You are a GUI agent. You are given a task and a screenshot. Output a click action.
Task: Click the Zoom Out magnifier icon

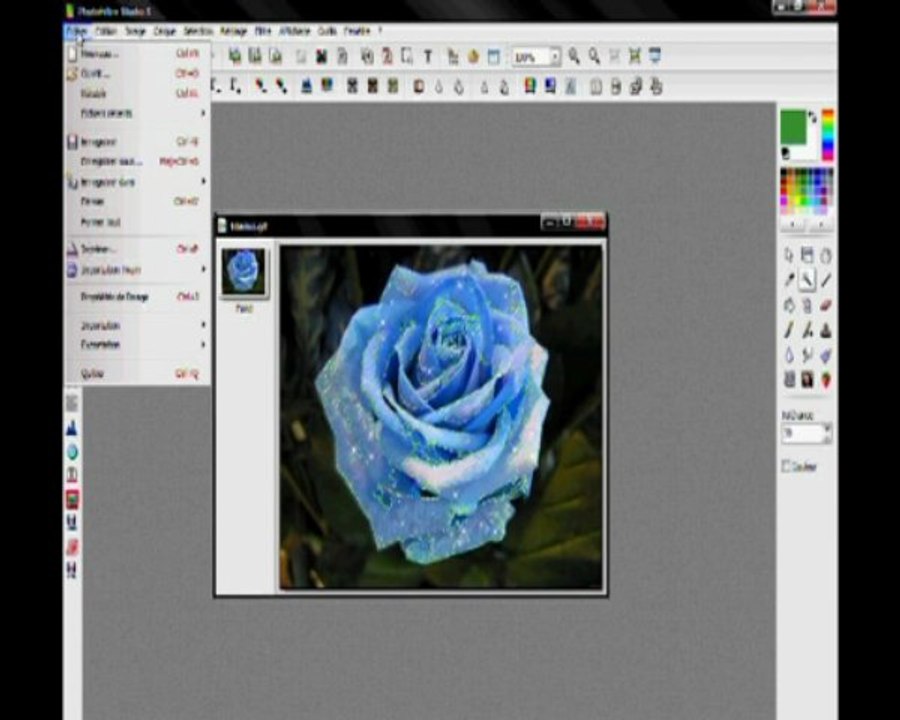[594, 56]
